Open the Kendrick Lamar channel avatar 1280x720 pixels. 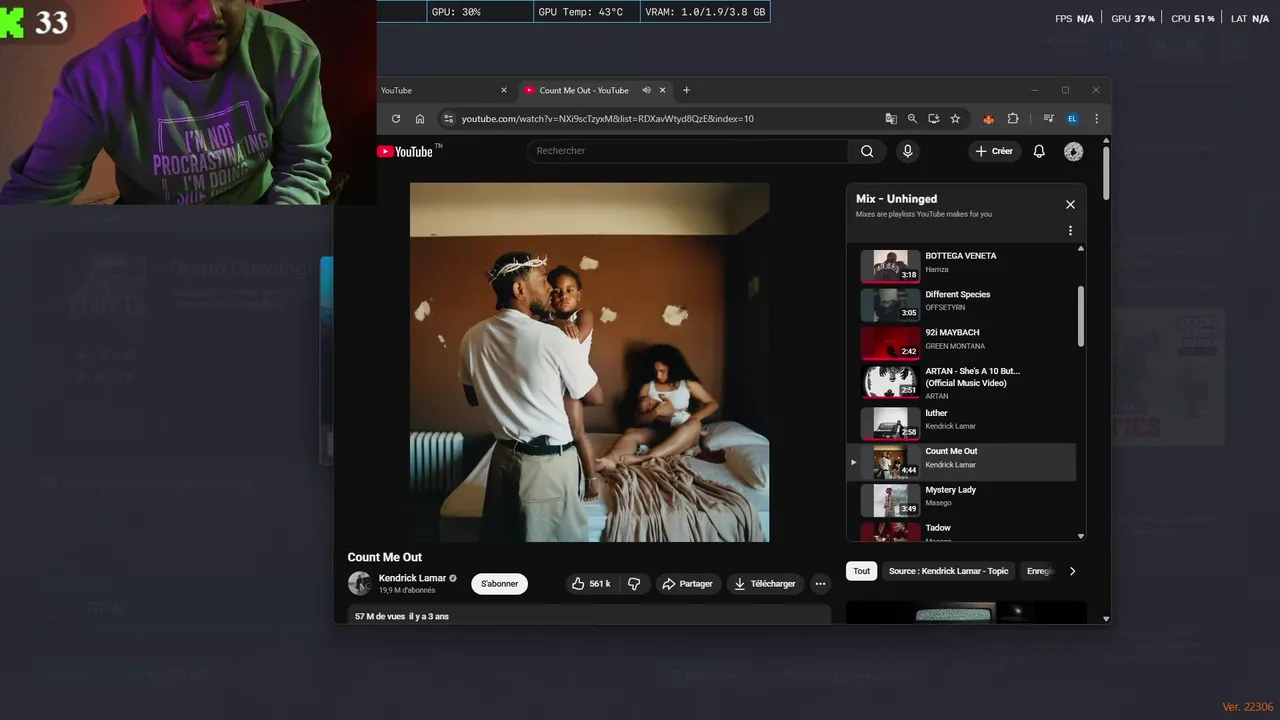coord(360,583)
